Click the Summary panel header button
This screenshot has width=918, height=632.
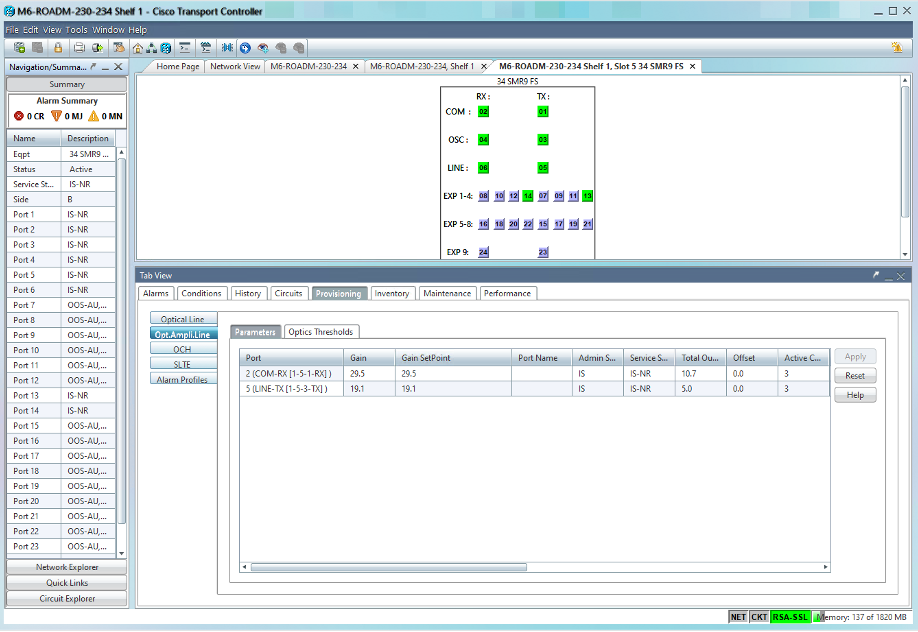click(67, 84)
